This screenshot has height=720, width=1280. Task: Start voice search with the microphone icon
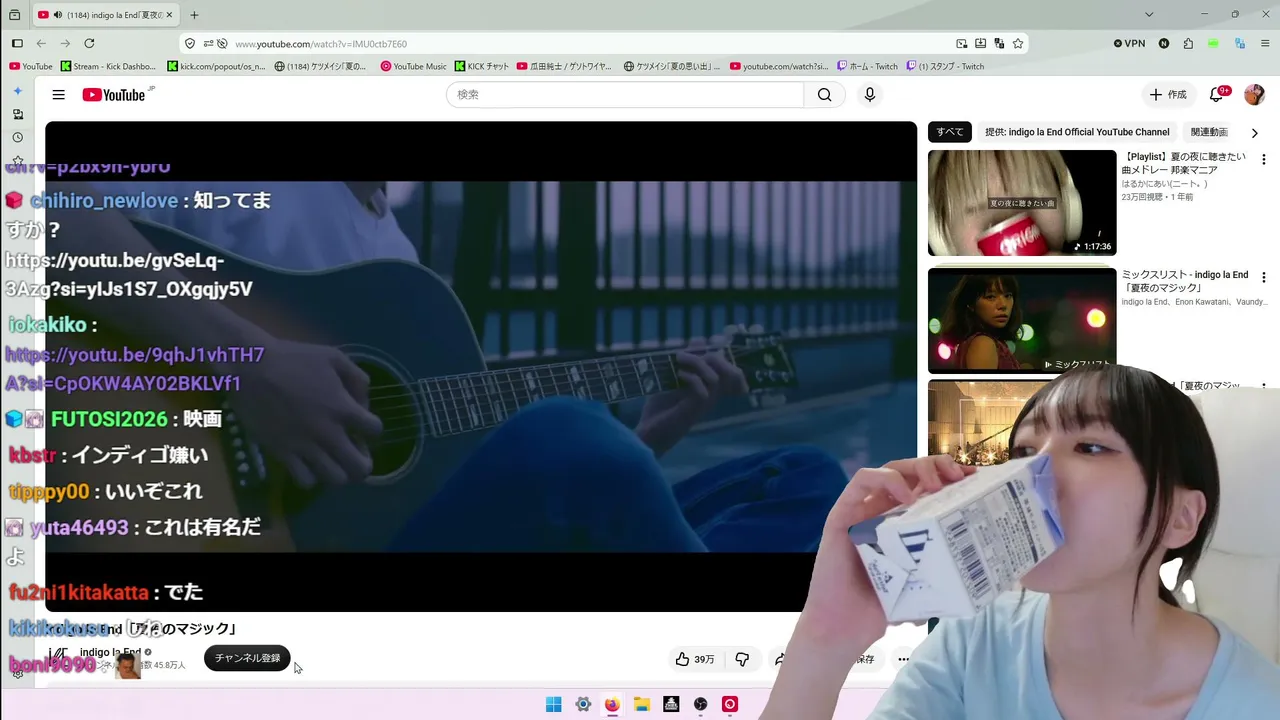pos(870,95)
